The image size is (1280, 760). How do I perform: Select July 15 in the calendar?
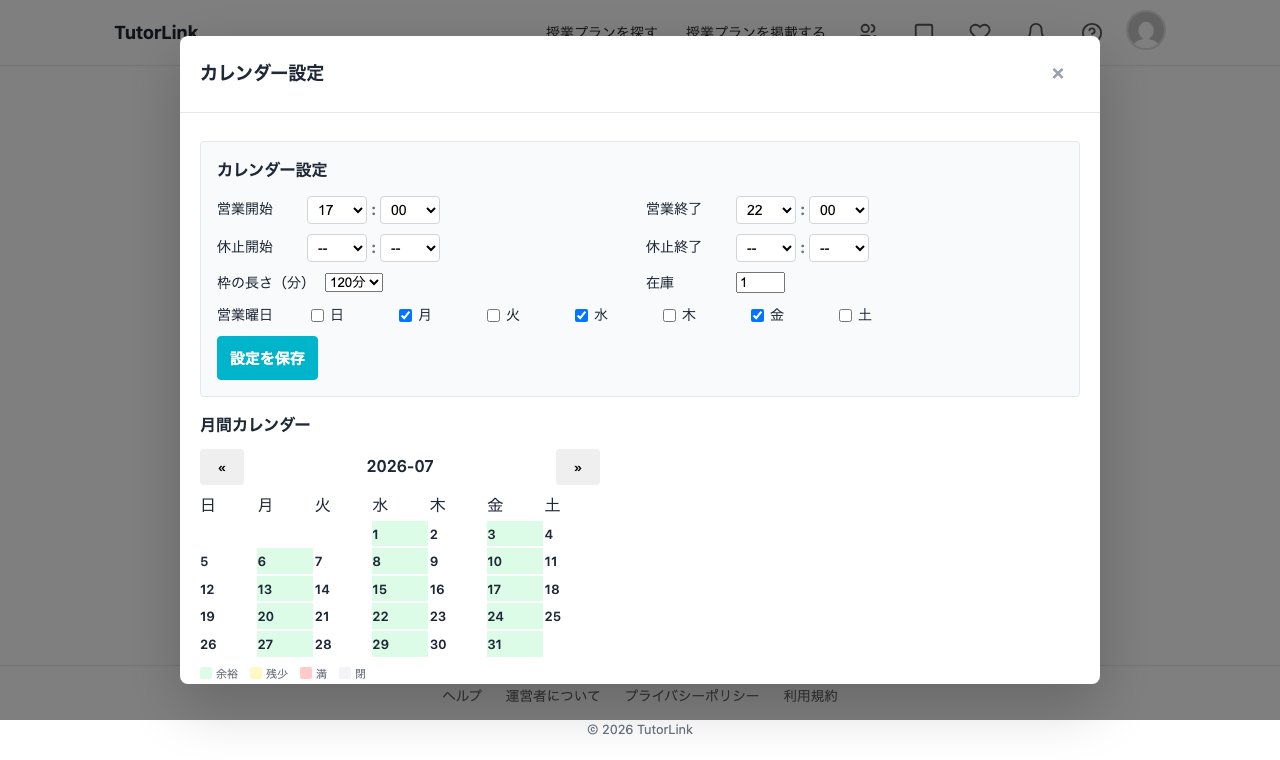pos(400,589)
